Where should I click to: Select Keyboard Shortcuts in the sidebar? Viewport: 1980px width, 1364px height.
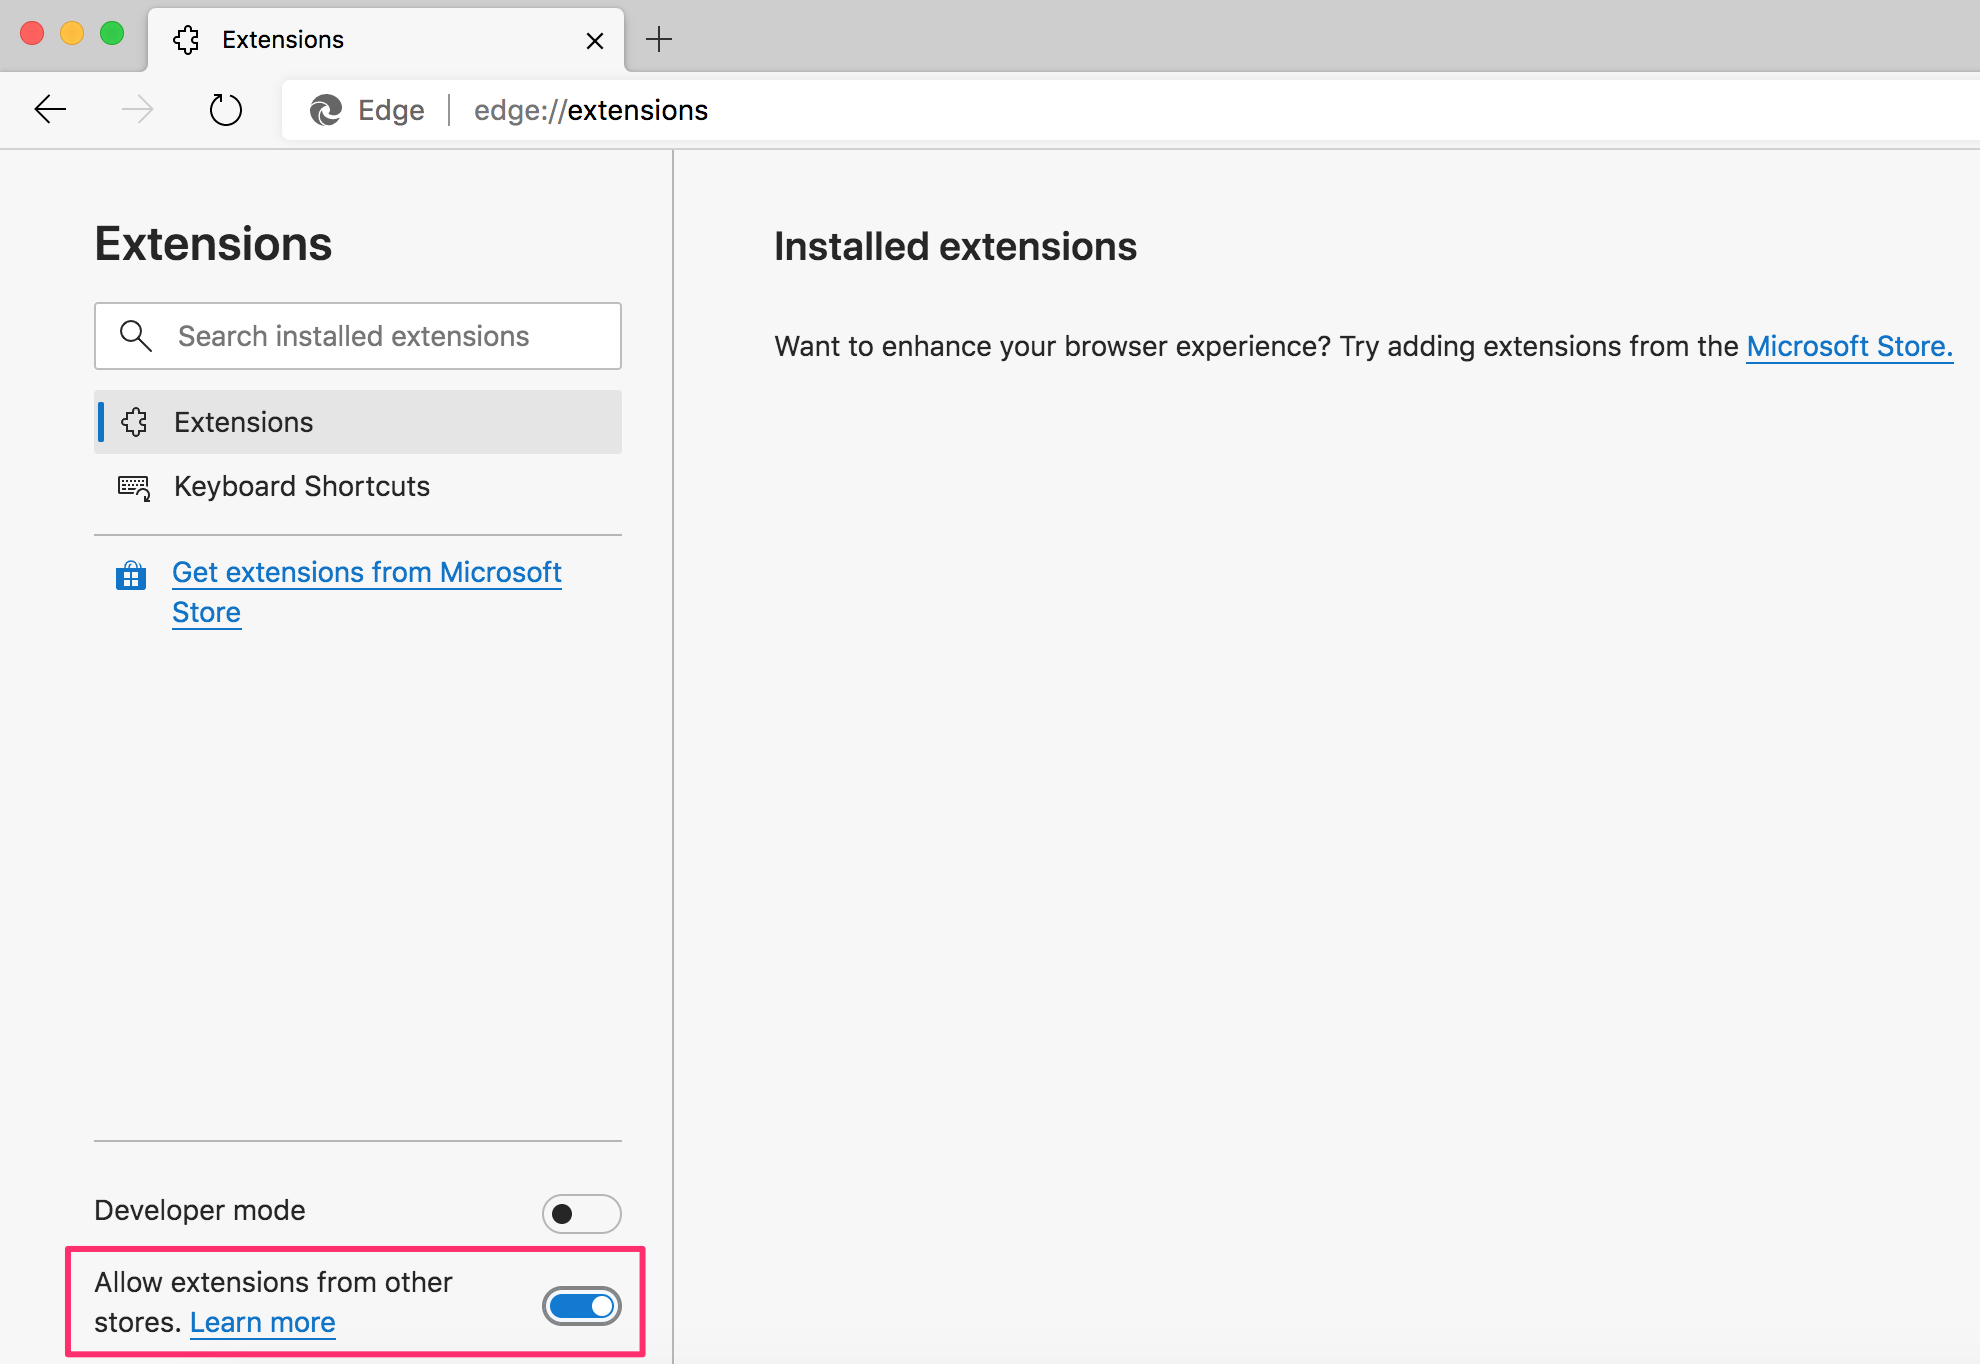click(301, 487)
